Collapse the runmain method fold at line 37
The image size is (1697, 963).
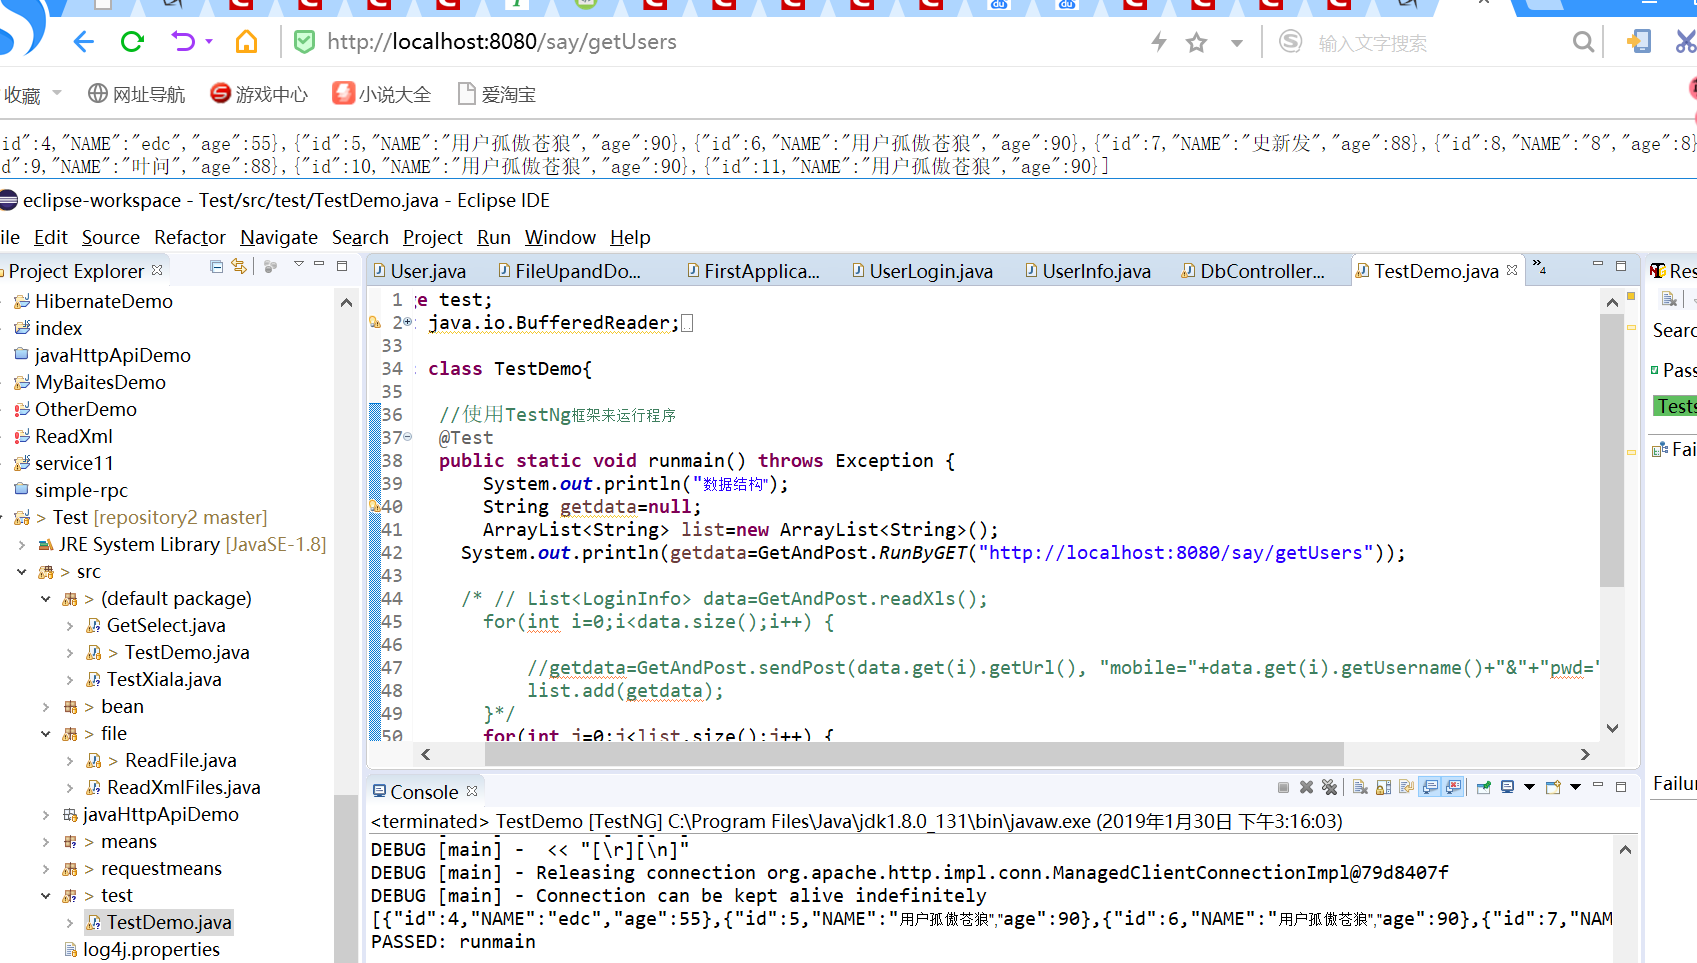pos(407,437)
